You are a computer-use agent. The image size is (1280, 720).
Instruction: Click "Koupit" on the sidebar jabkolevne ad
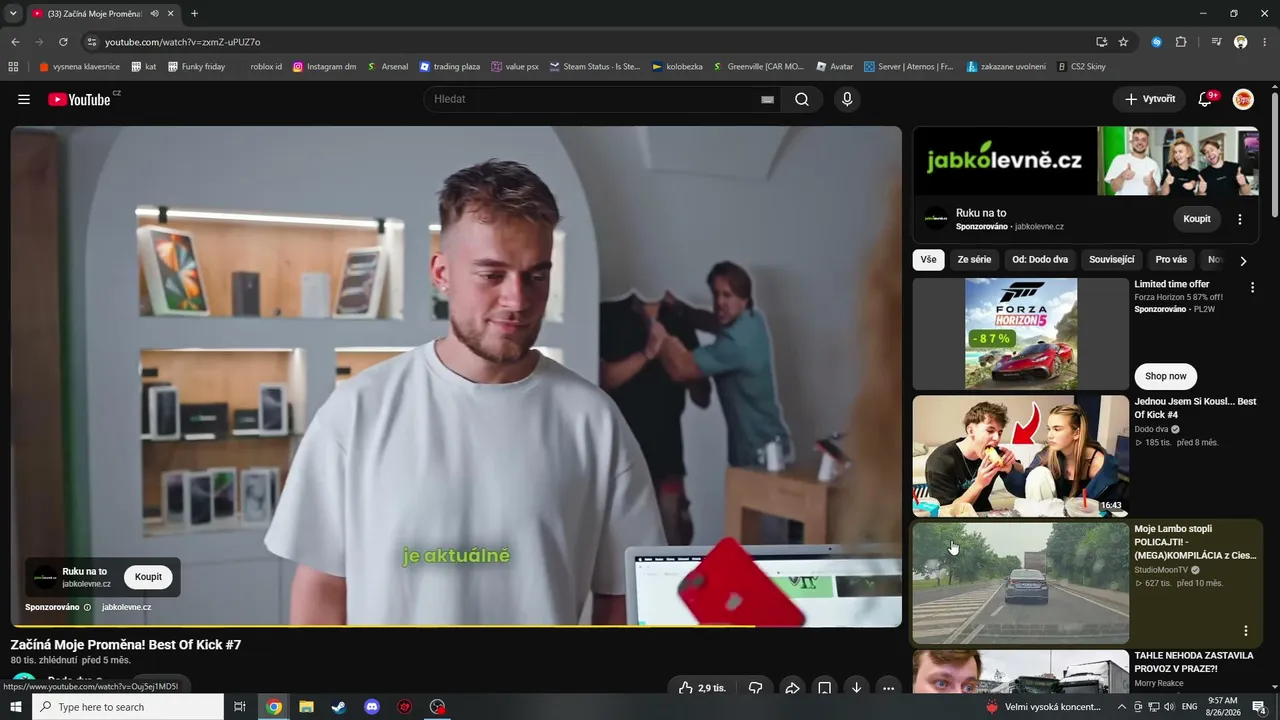coord(1197,219)
